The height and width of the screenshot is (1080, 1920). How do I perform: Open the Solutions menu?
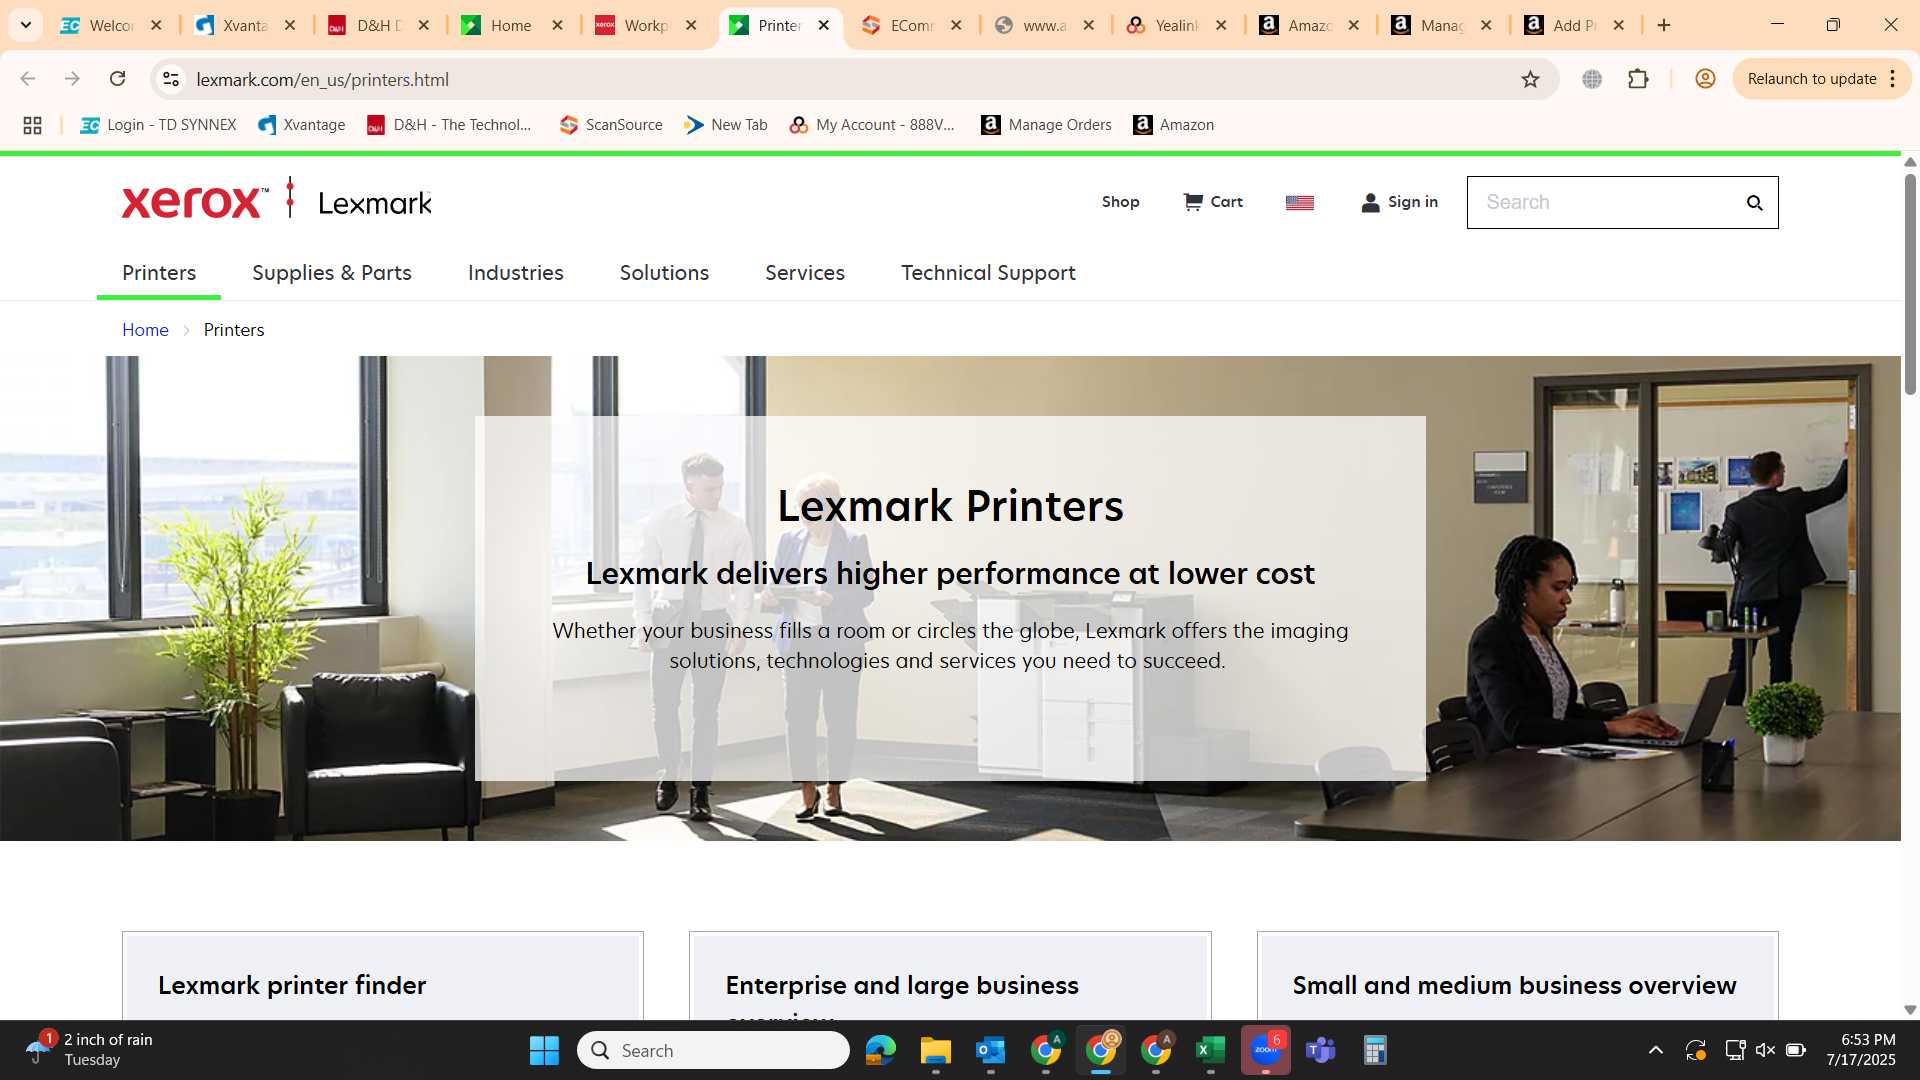(x=664, y=273)
